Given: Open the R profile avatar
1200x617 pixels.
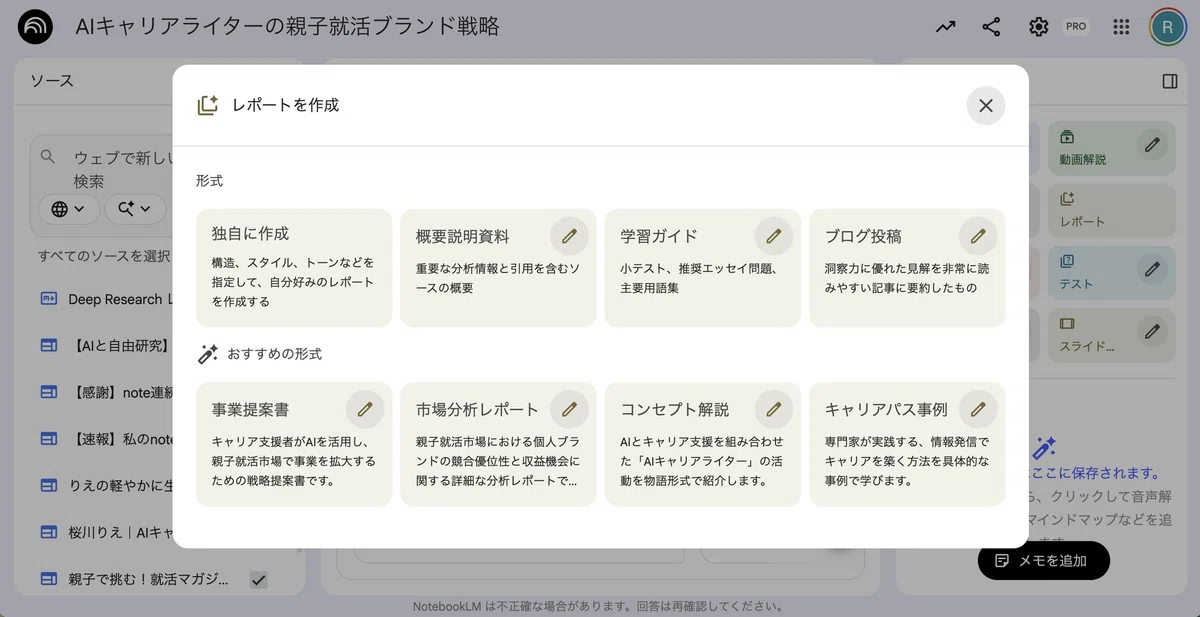Looking at the screenshot, I should [1167, 27].
